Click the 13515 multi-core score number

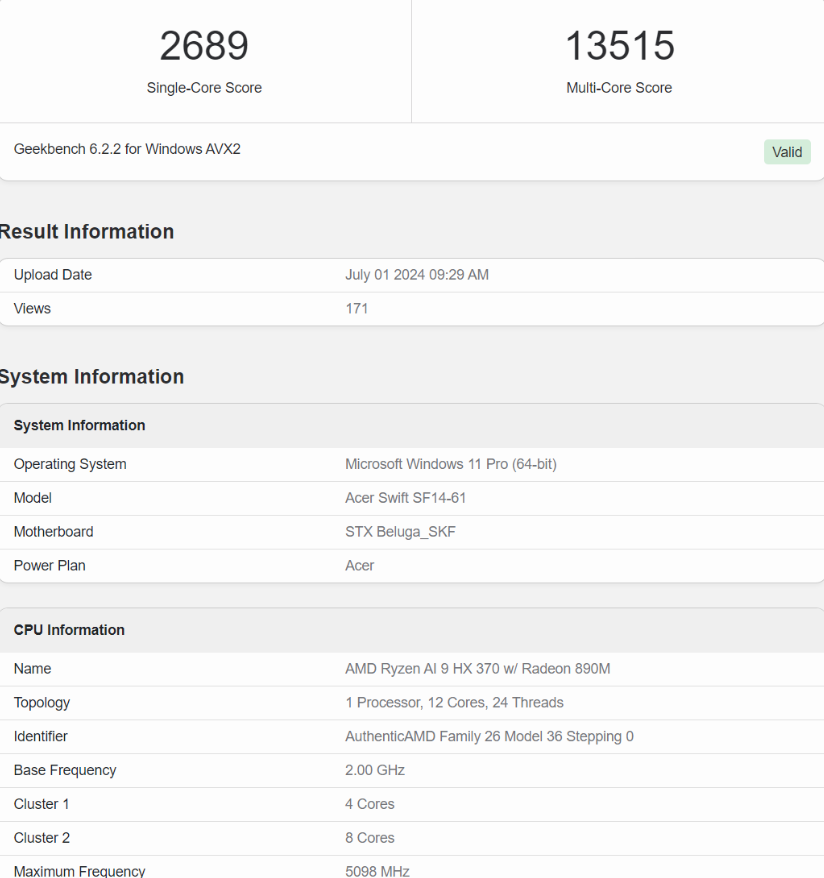click(x=619, y=46)
